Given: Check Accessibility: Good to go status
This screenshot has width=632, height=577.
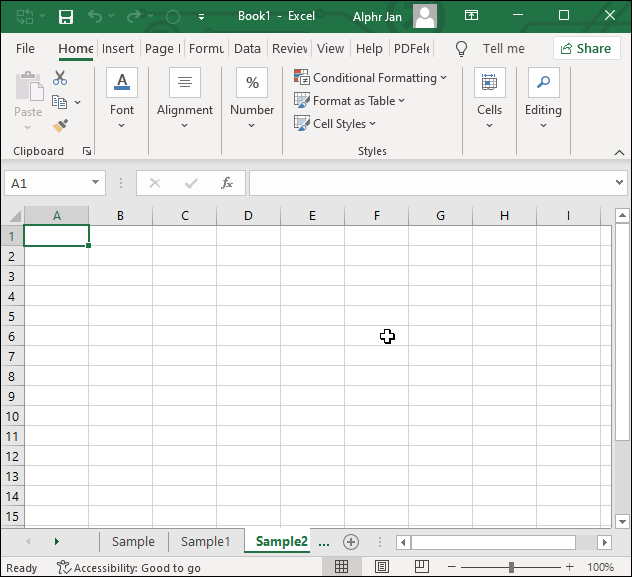Looking at the screenshot, I should pos(129,567).
